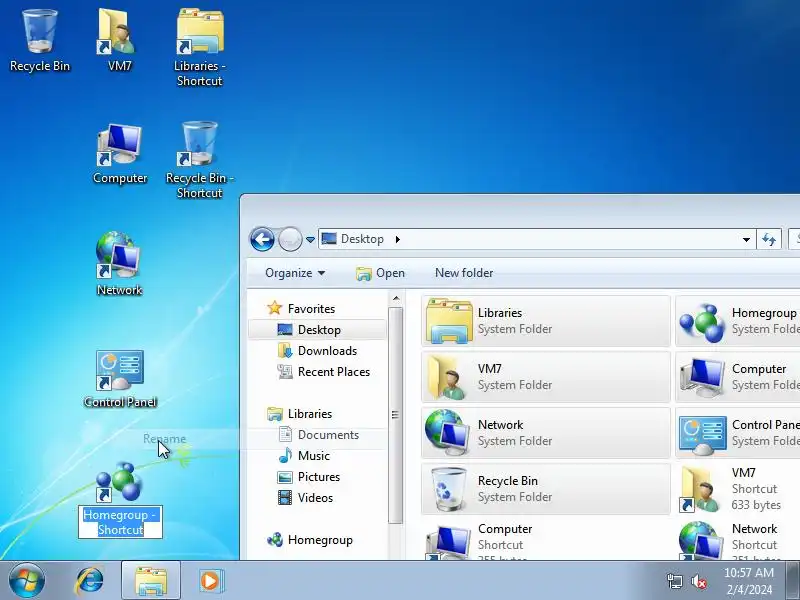Click the Windows Explorer taskbar button
The width and height of the screenshot is (800, 600).
coord(151,581)
